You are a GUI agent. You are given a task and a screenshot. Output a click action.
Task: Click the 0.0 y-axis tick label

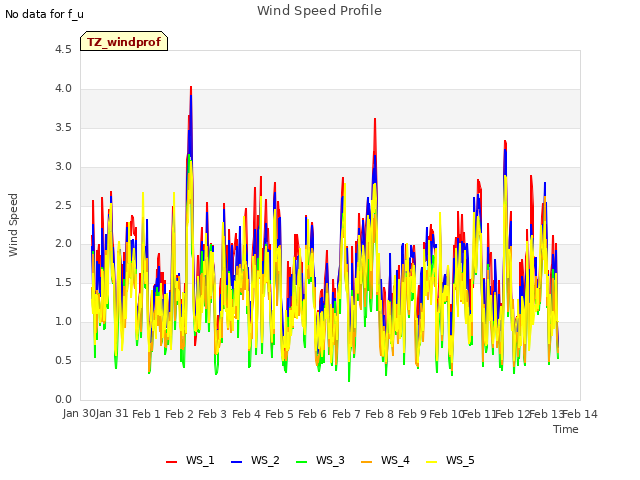[63, 399]
